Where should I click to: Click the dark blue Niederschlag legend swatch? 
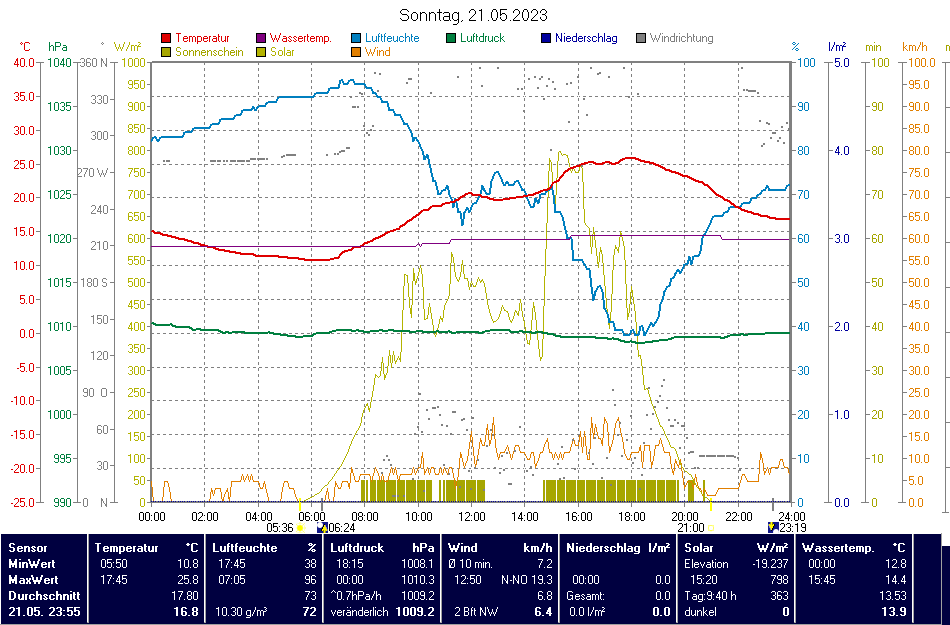point(546,38)
